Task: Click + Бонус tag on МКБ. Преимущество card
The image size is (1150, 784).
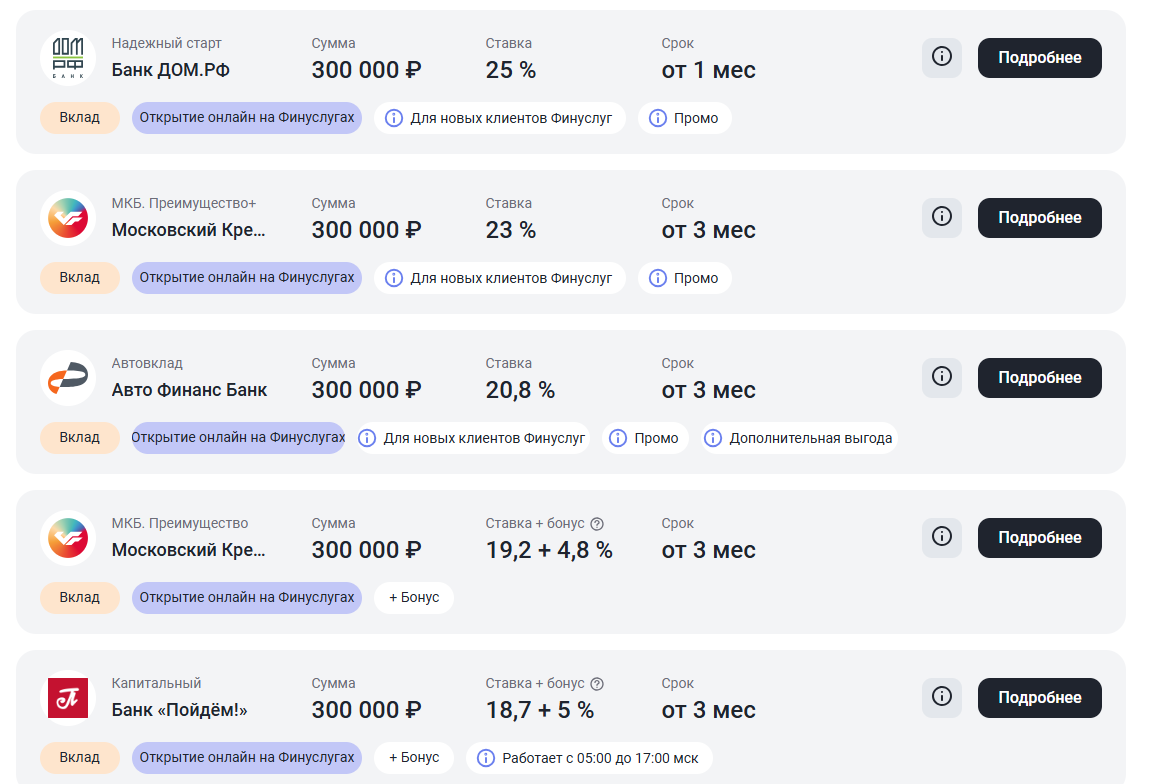Action: [414, 598]
